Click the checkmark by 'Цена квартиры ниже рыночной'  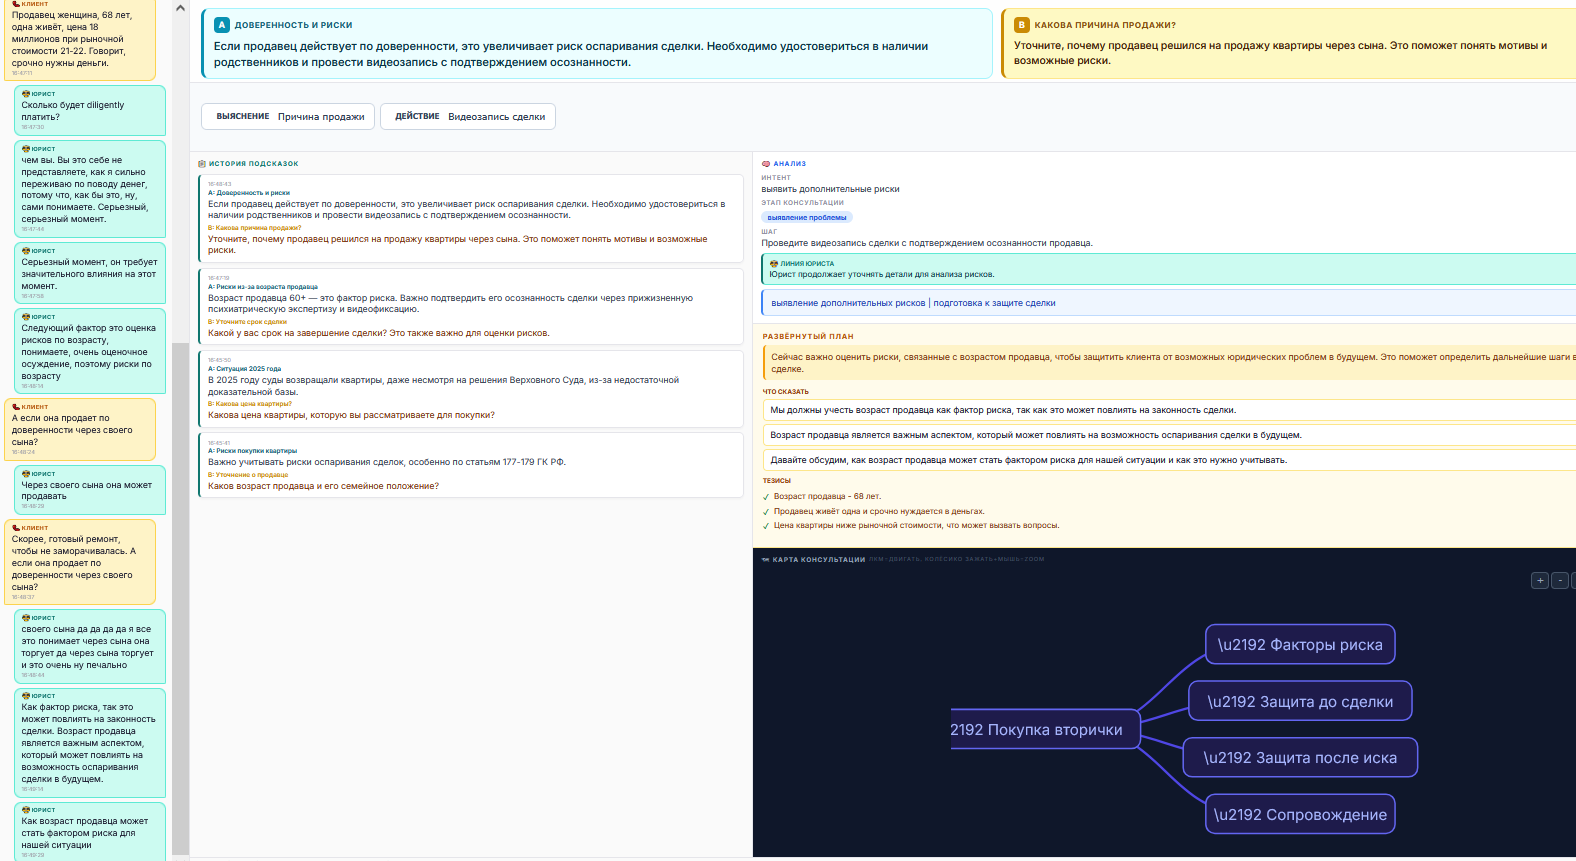click(x=766, y=526)
